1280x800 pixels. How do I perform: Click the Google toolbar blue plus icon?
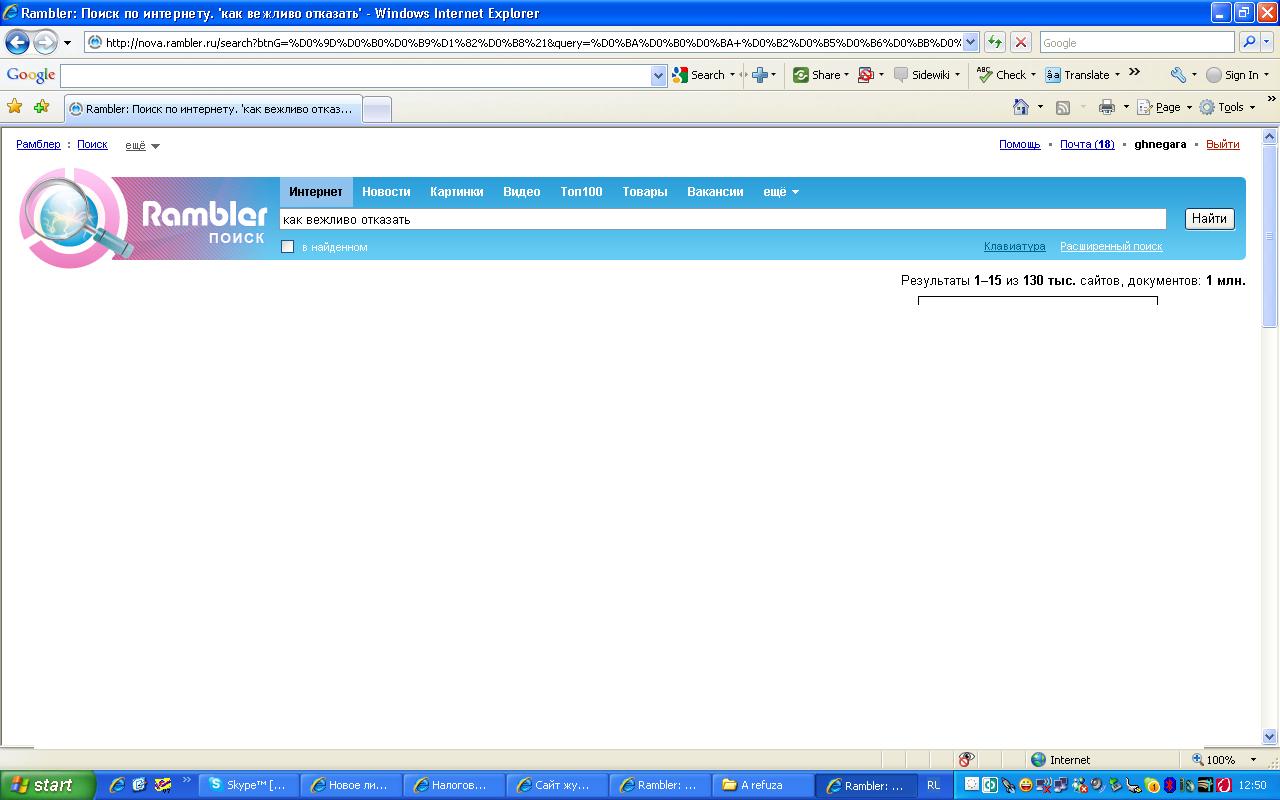[760, 75]
